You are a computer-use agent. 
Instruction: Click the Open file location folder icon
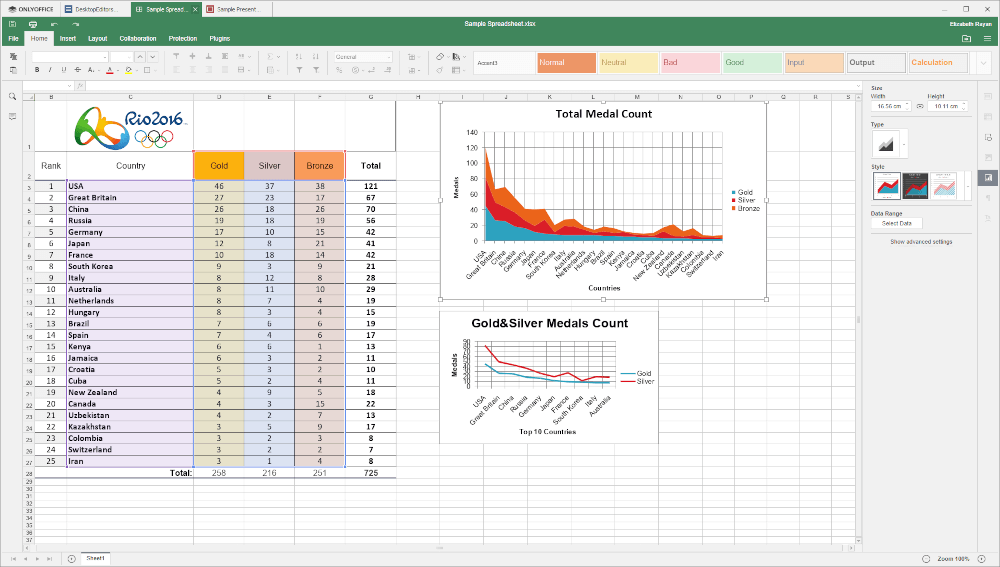click(x=967, y=39)
